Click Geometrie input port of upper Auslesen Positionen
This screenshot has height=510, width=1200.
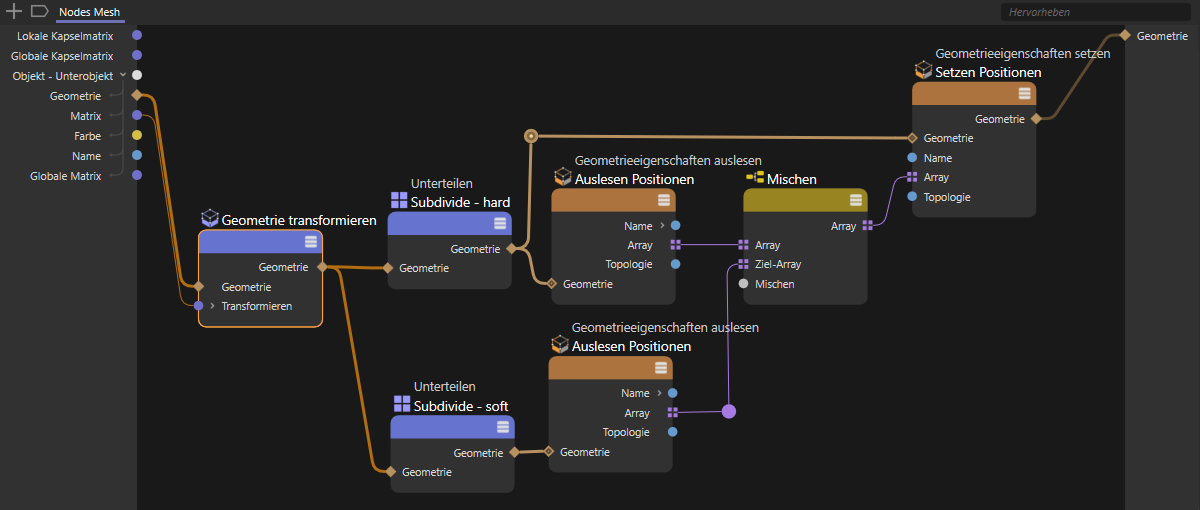[552, 284]
